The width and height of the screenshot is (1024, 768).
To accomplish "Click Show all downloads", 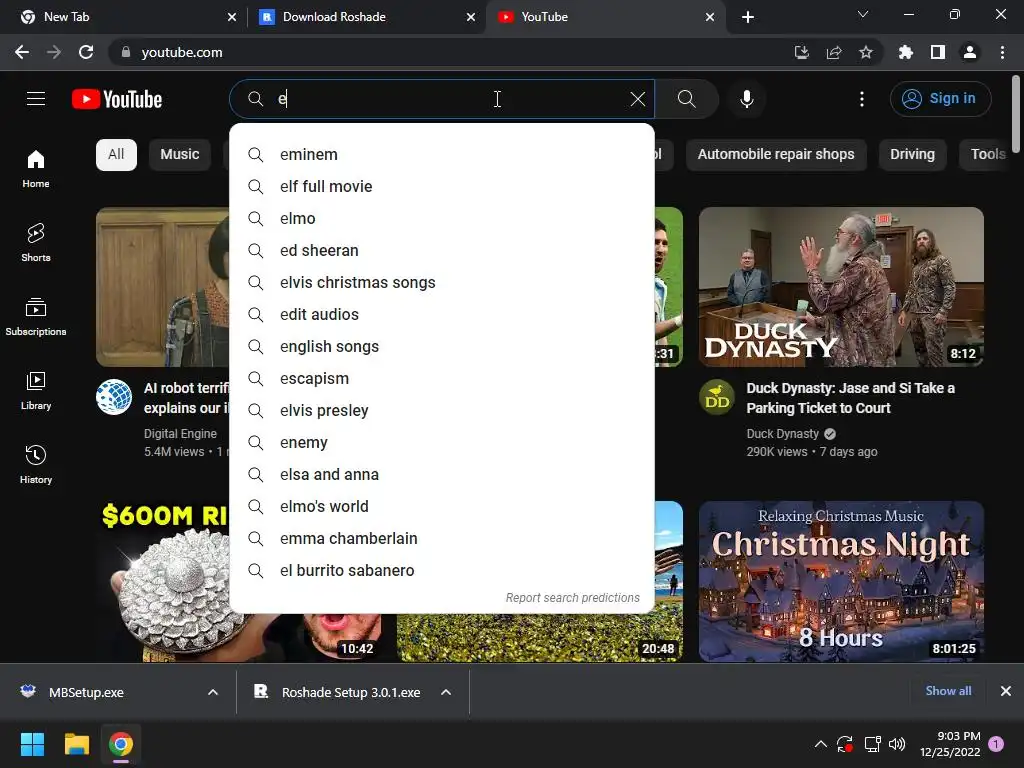I will click(948, 691).
